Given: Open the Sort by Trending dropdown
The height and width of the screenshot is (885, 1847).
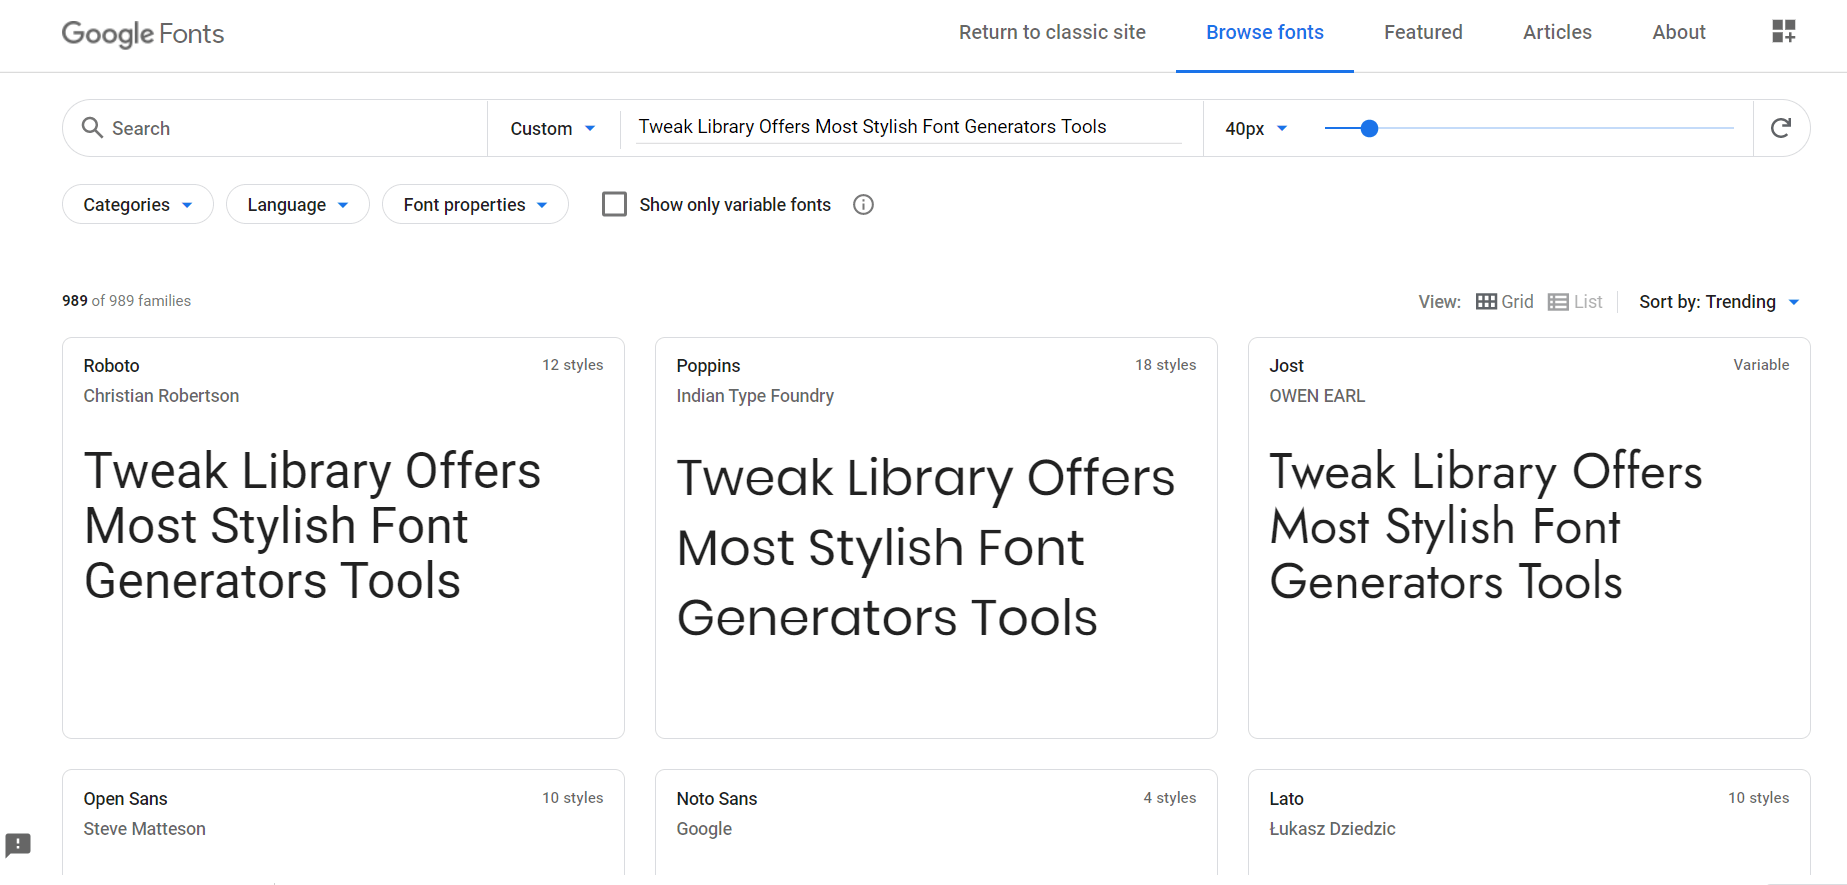Looking at the screenshot, I should [x=1719, y=302].
